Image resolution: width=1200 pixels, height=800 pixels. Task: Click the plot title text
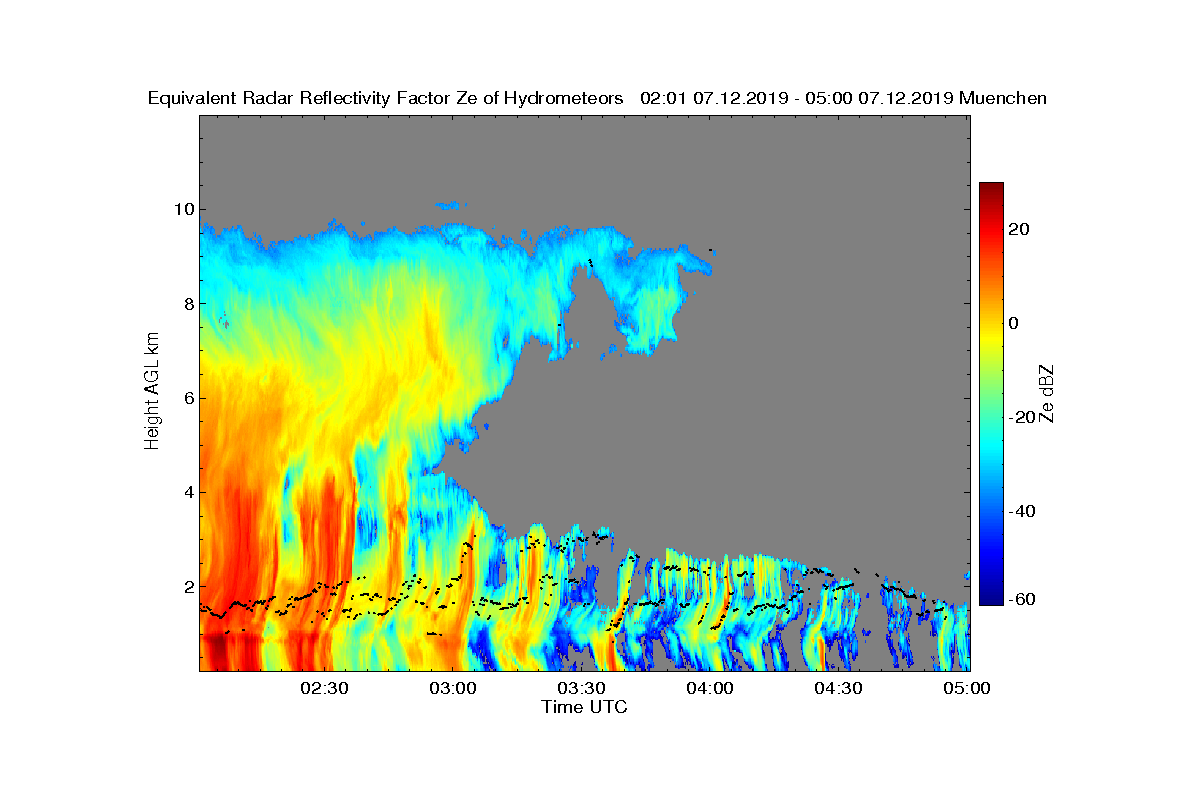[597, 98]
